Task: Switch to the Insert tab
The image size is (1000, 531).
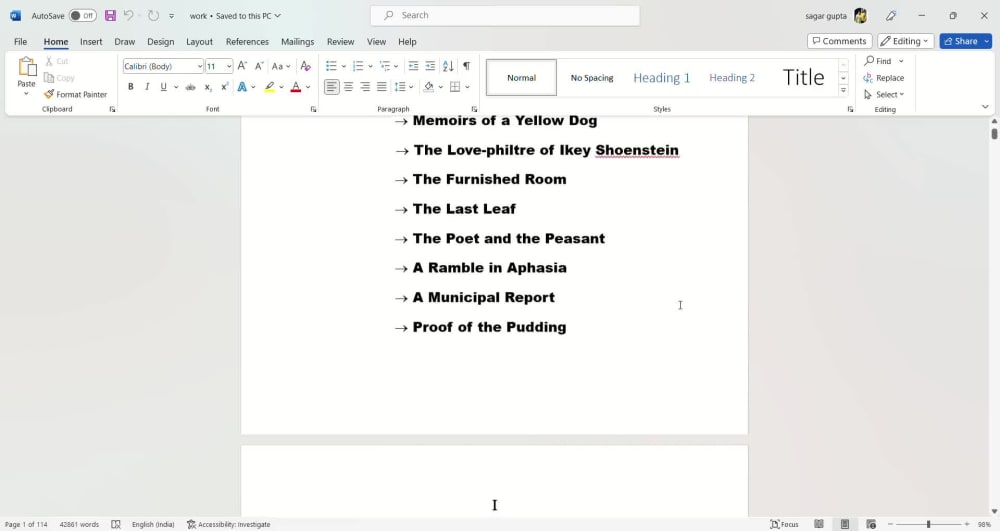Action: 91,41
